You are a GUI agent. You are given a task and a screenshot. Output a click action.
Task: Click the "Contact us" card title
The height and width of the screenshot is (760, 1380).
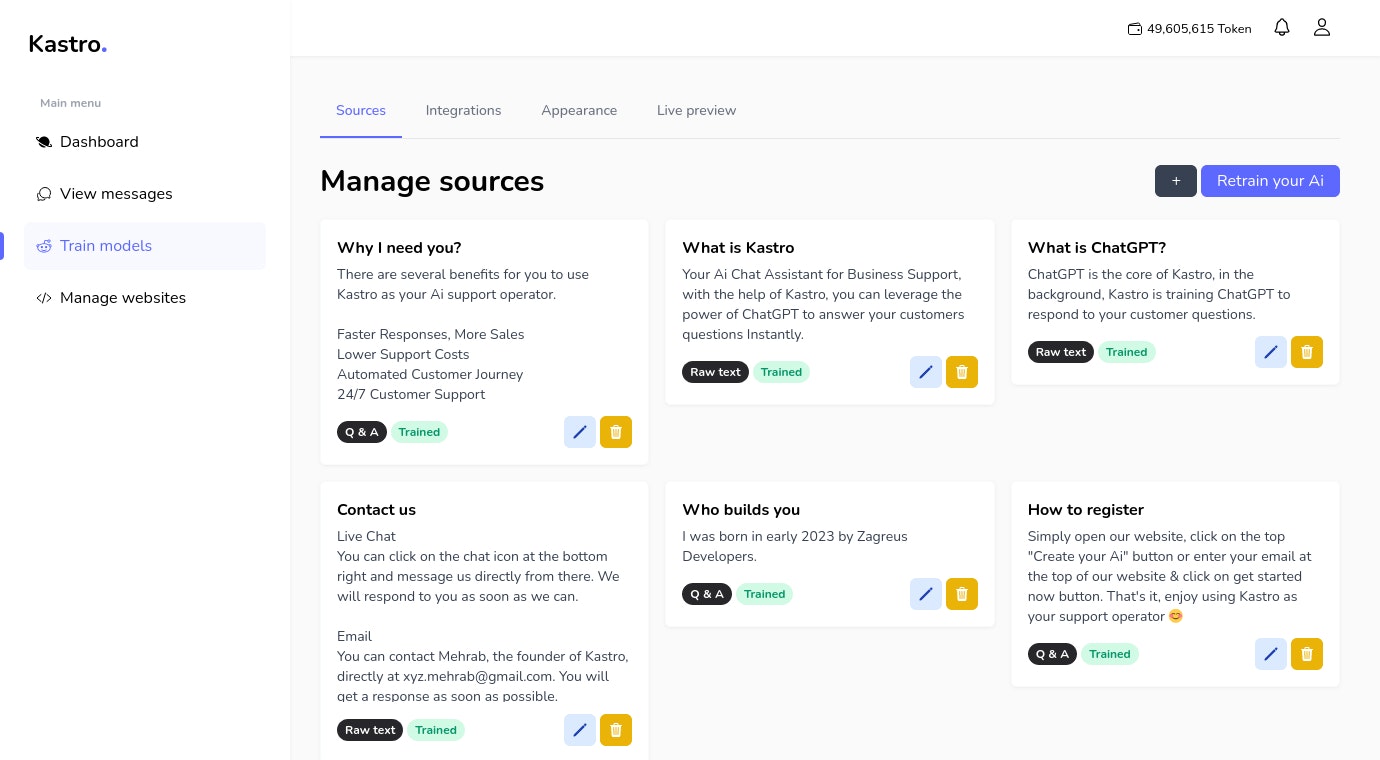376,510
